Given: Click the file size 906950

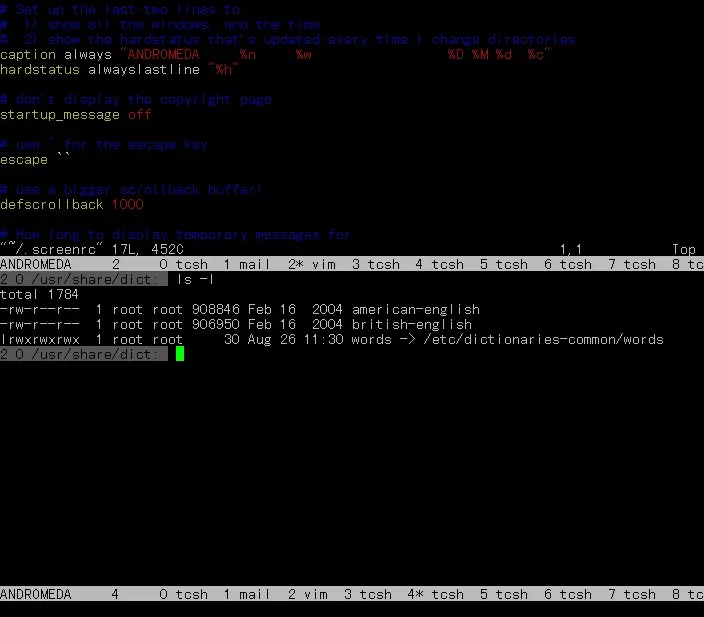Looking at the screenshot, I should pyautogui.click(x=216, y=324).
